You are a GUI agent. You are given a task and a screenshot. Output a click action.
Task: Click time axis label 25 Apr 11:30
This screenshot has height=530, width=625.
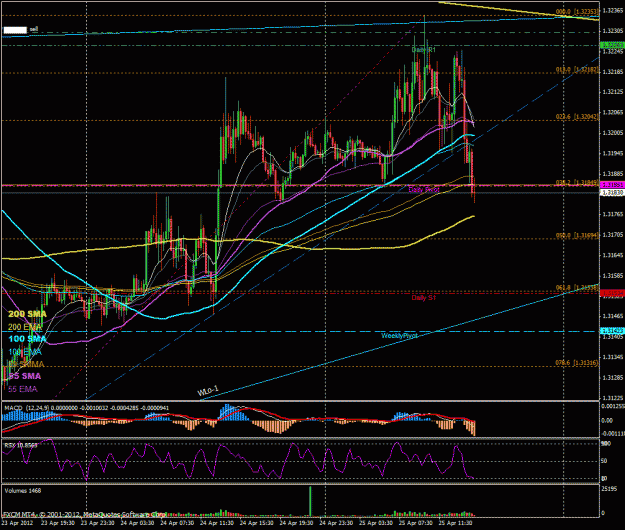pos(456,523)
